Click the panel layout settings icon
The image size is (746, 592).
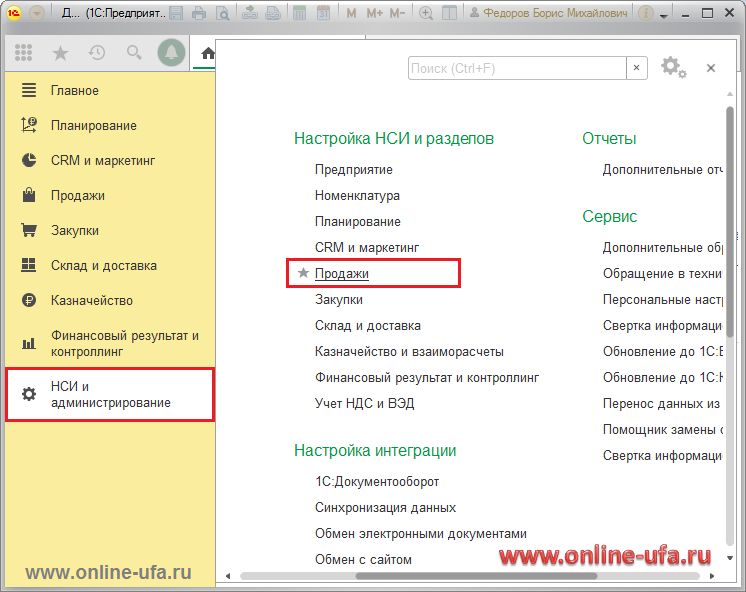click(449, 13)
